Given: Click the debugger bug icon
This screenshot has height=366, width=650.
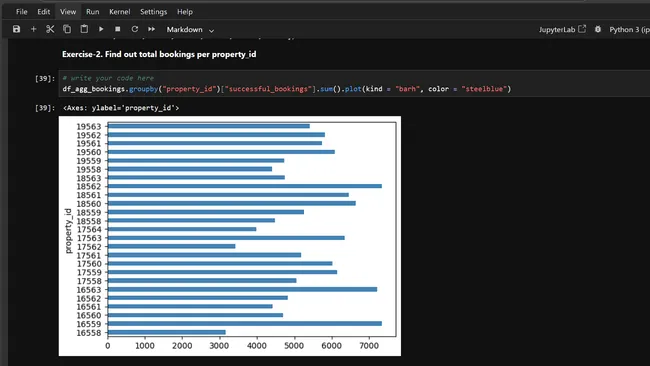Looking at the screenshot, I should 598,29.
